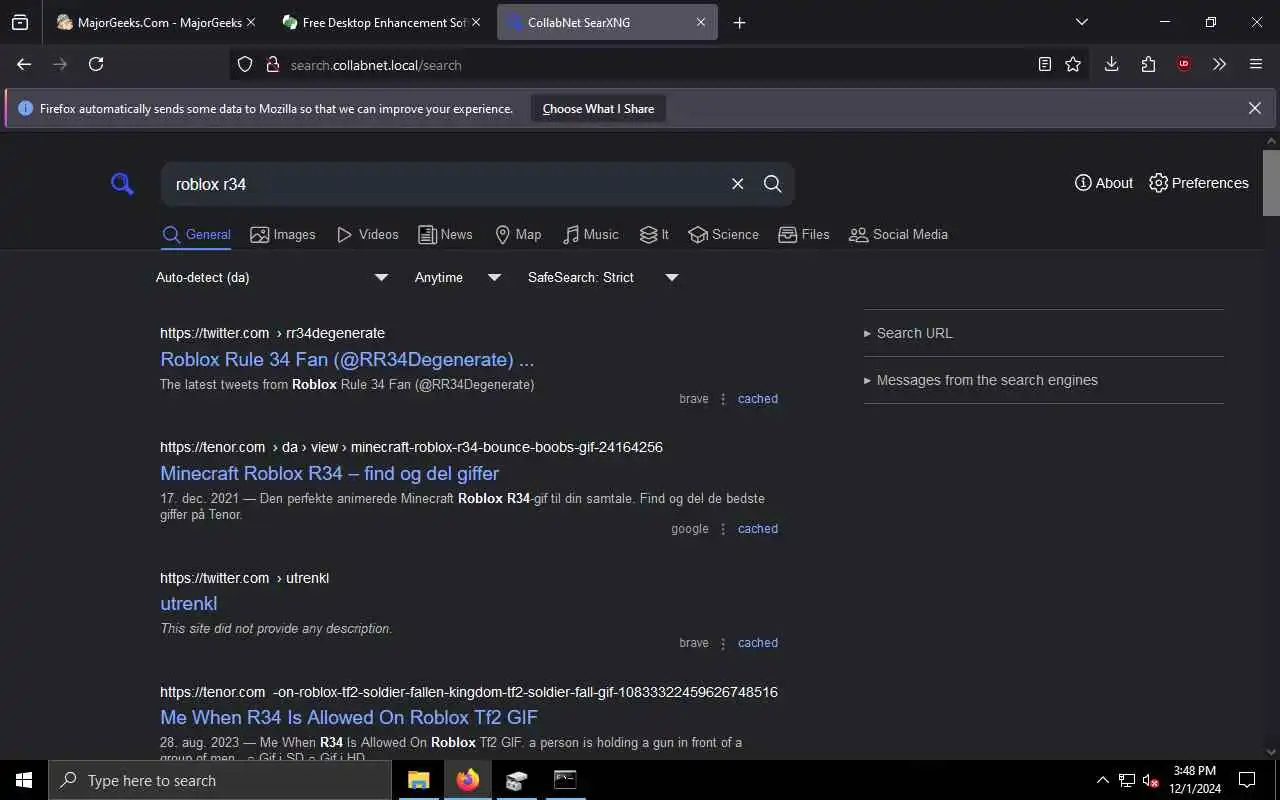Image resolution: width=1280 pixels, height=800 pixels.
Task: Switch to the Music category
Action: 591,235
